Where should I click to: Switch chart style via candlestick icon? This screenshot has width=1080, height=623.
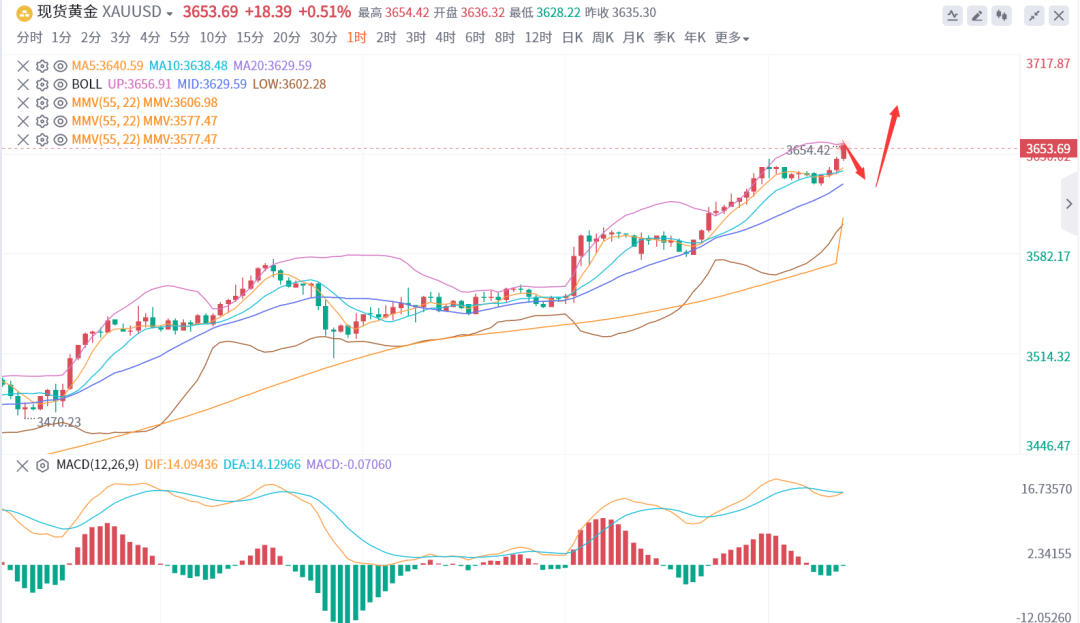1003,15
